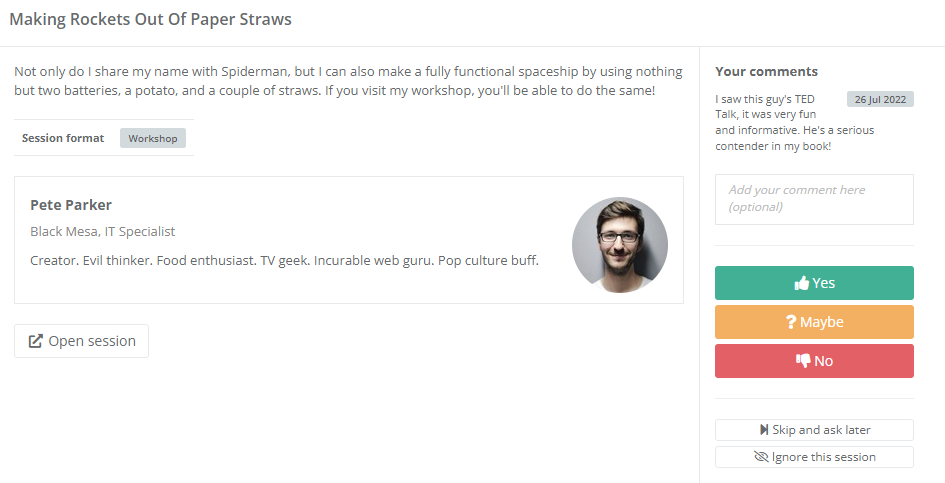This screenshot has width=945, height=483.
Task: Click the existing TED Talk comment text
Action: [773, 123]
